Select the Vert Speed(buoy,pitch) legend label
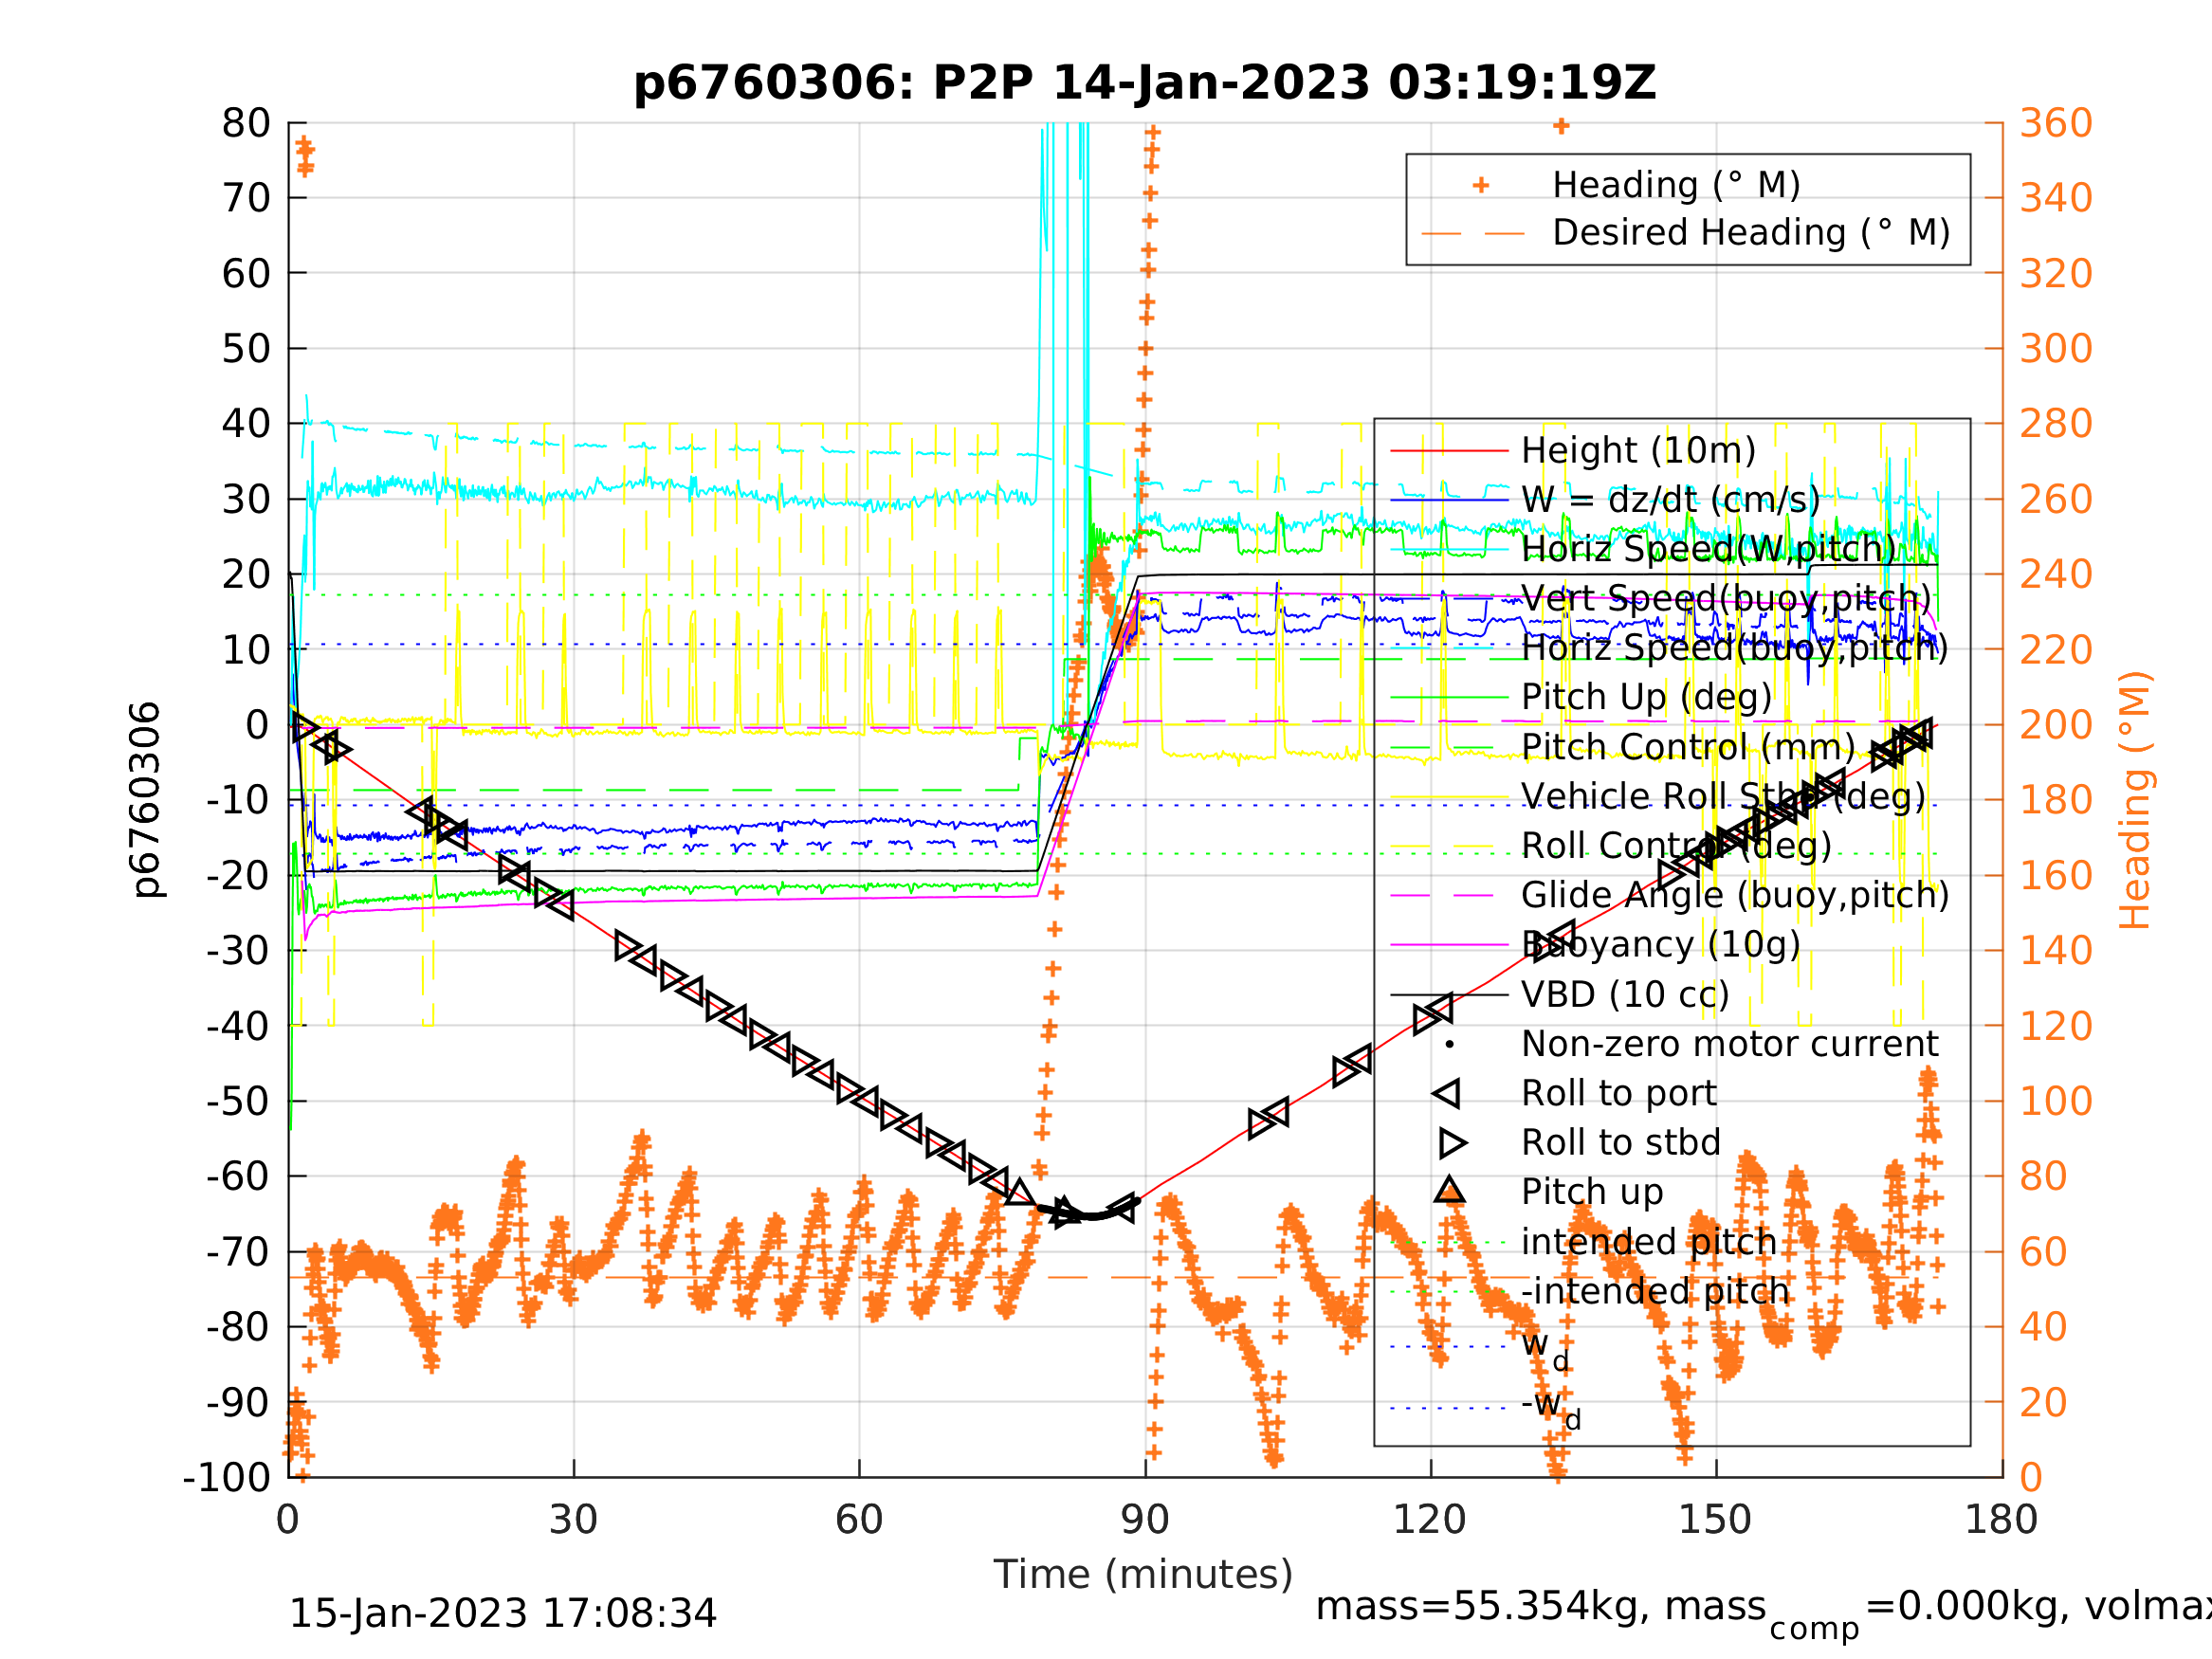This screenshot has width=2212, height=1659. 1727,599
